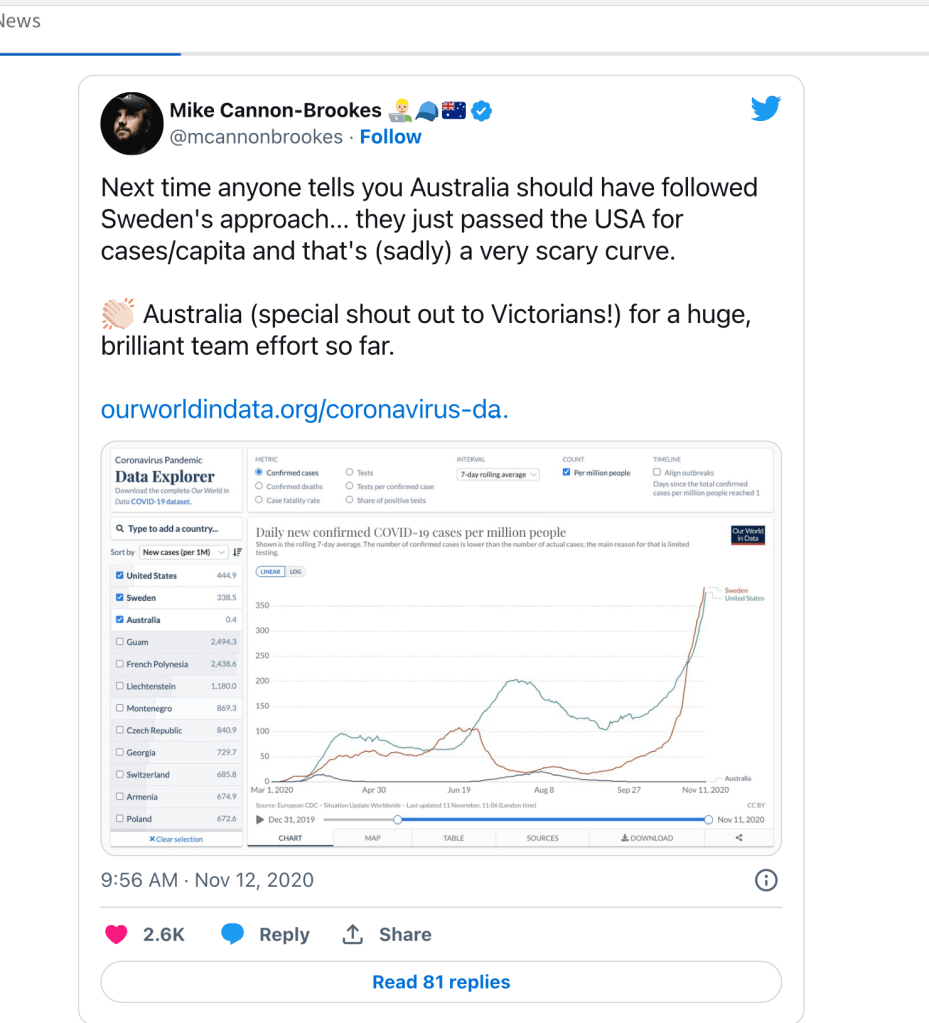Viewport: 929px width, 1023px height.
Task: Click the Follow link
Action: [x=390, y=137]
